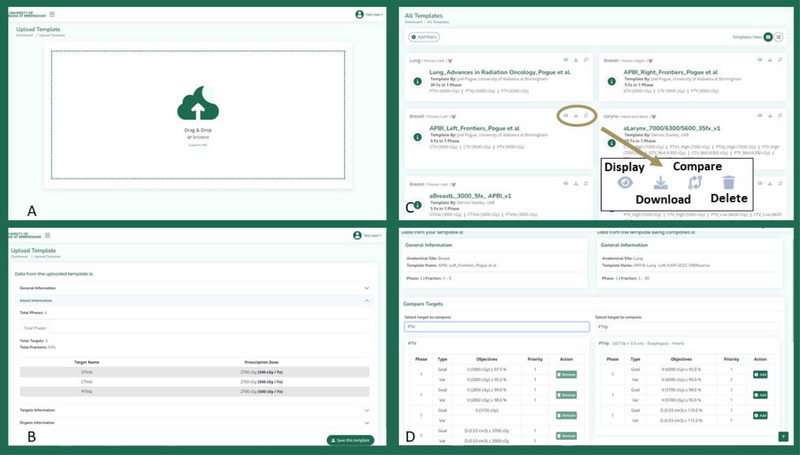Click the info icon on the aBreastL_3000_5fx card
The width and height of the screenshot is (800, 455).
pyautogui.click(x=417, y=205)
